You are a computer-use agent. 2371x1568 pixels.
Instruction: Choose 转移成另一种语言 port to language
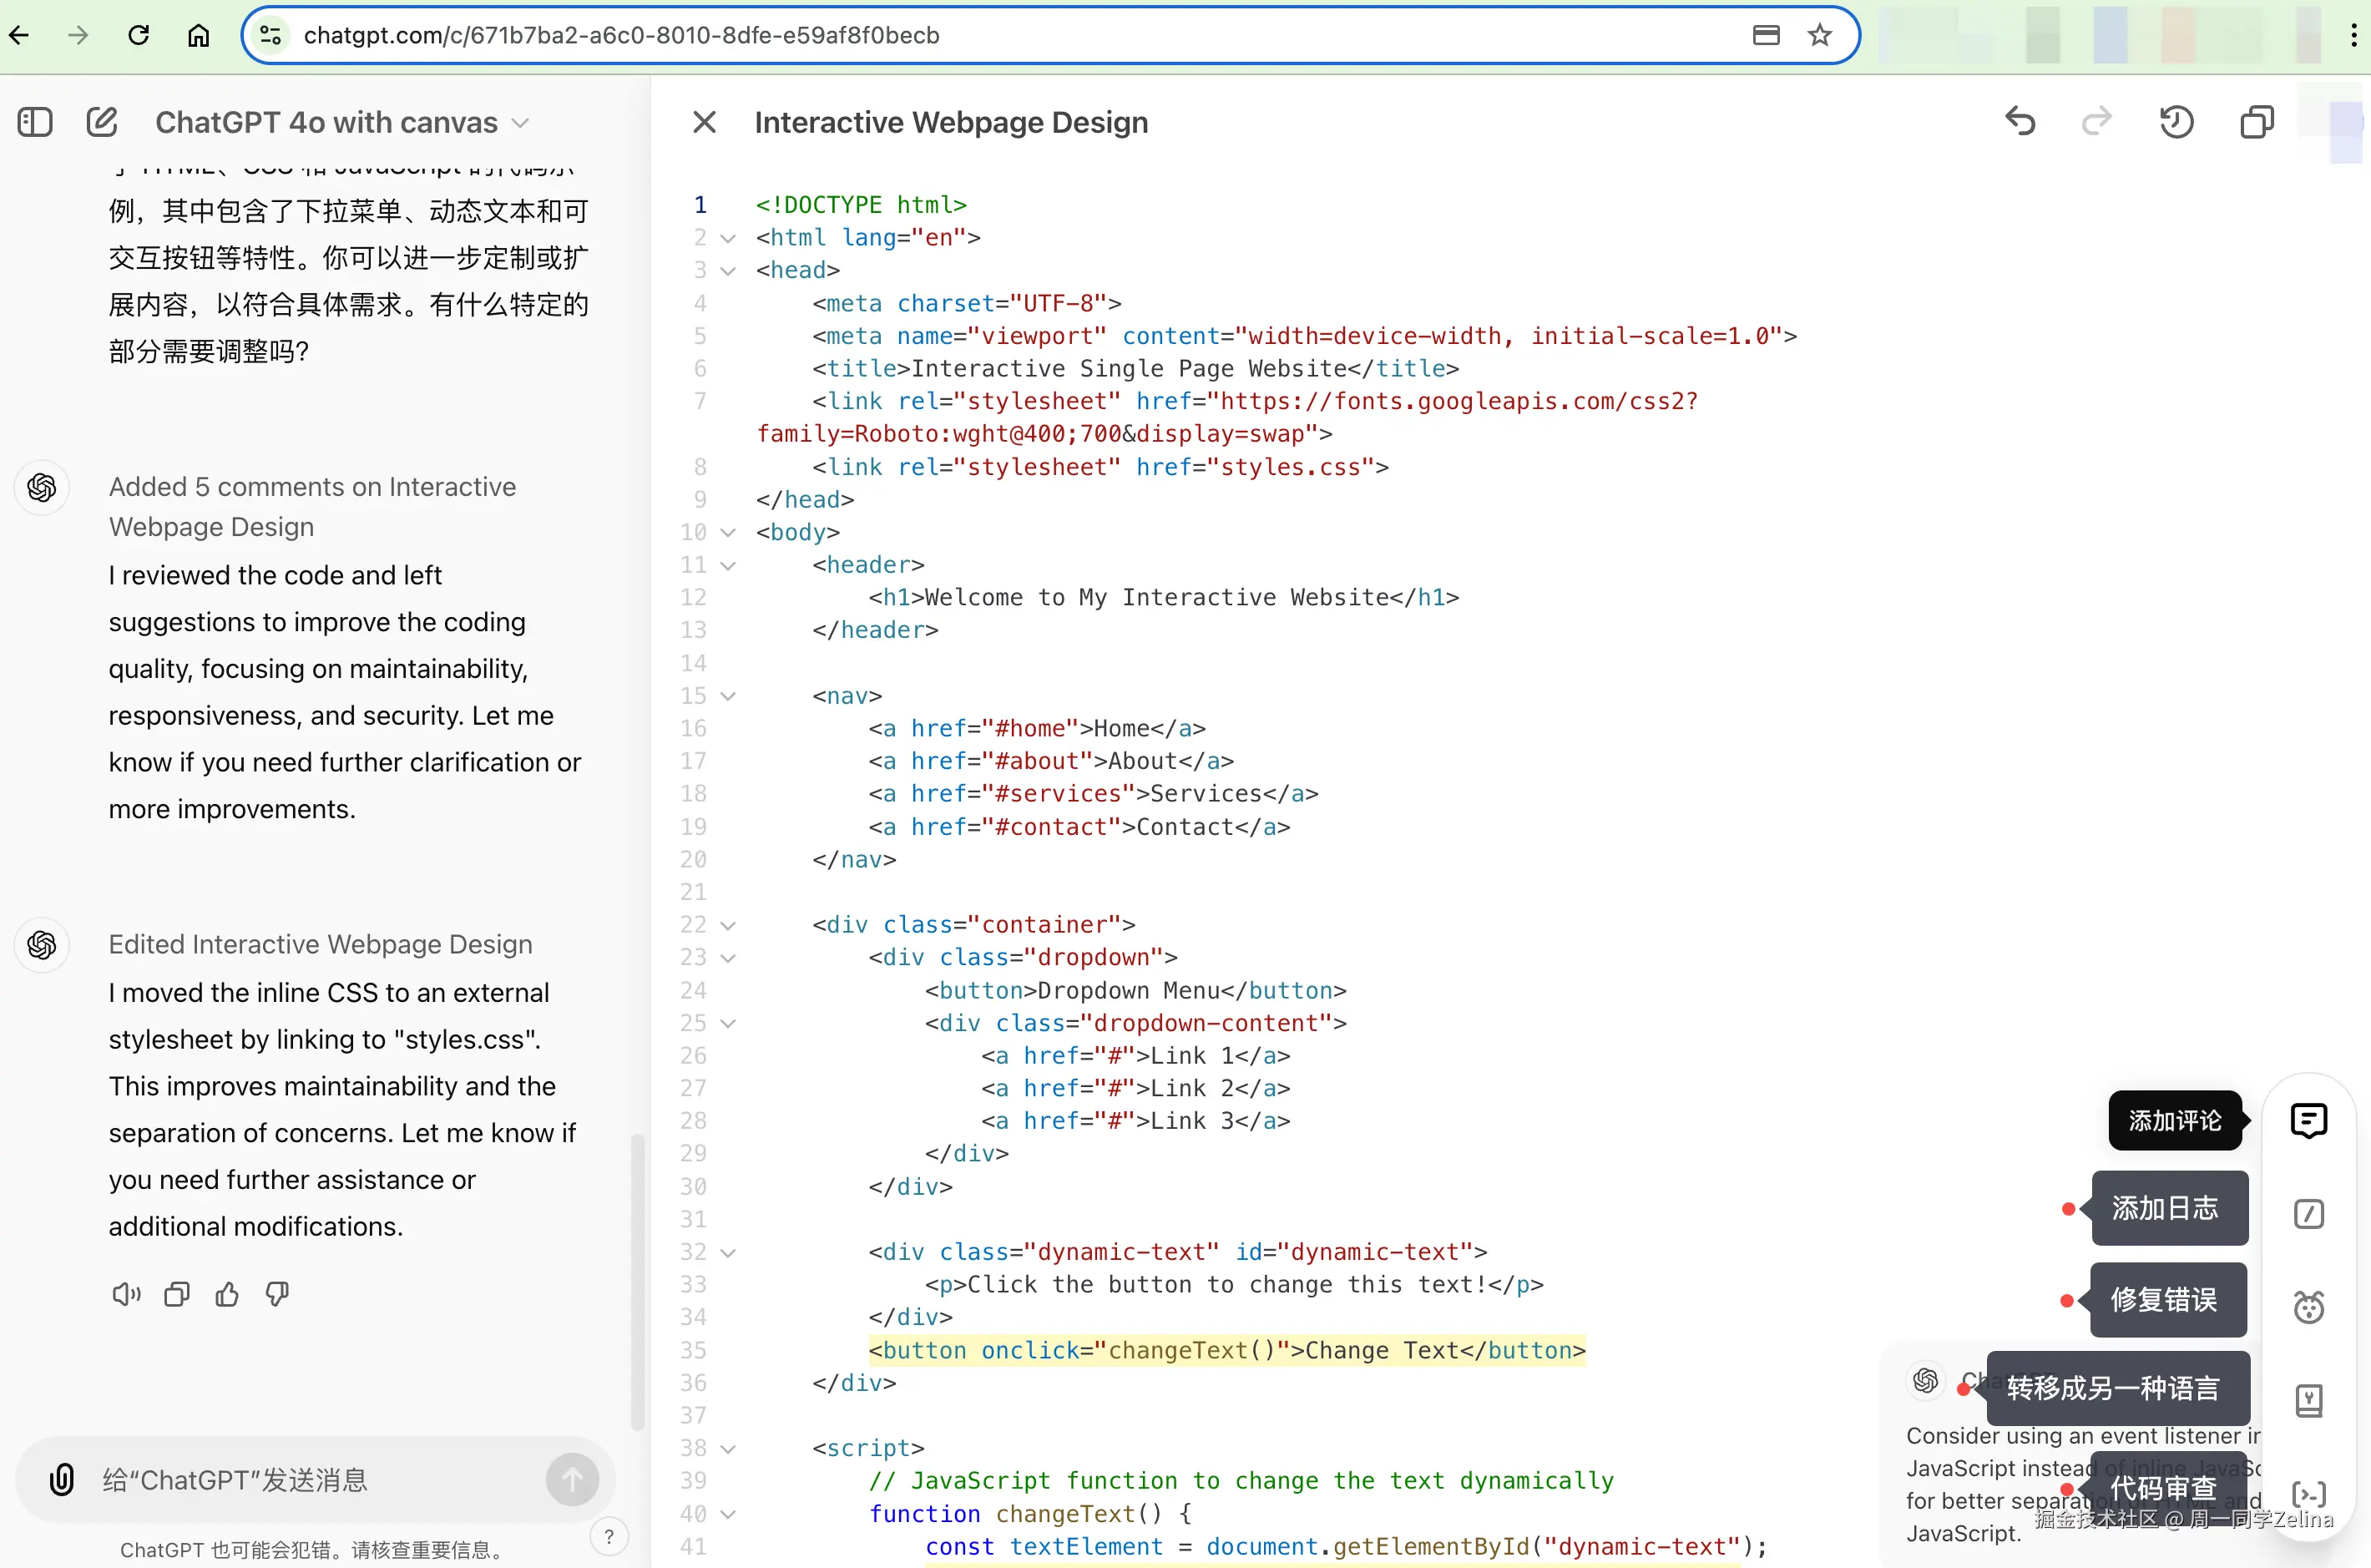pos(2115,1388)
